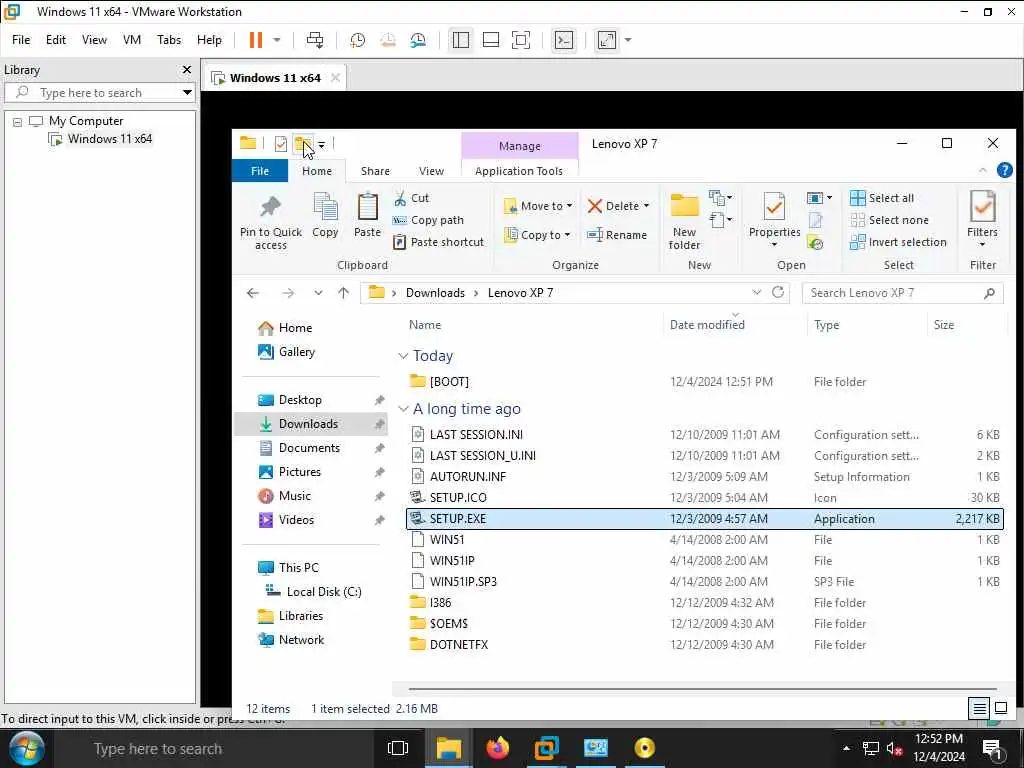Screen dimensions: 1024x768
Task: Click the Search Lenovo XP 7 box
Action: (x=903, y=293)
